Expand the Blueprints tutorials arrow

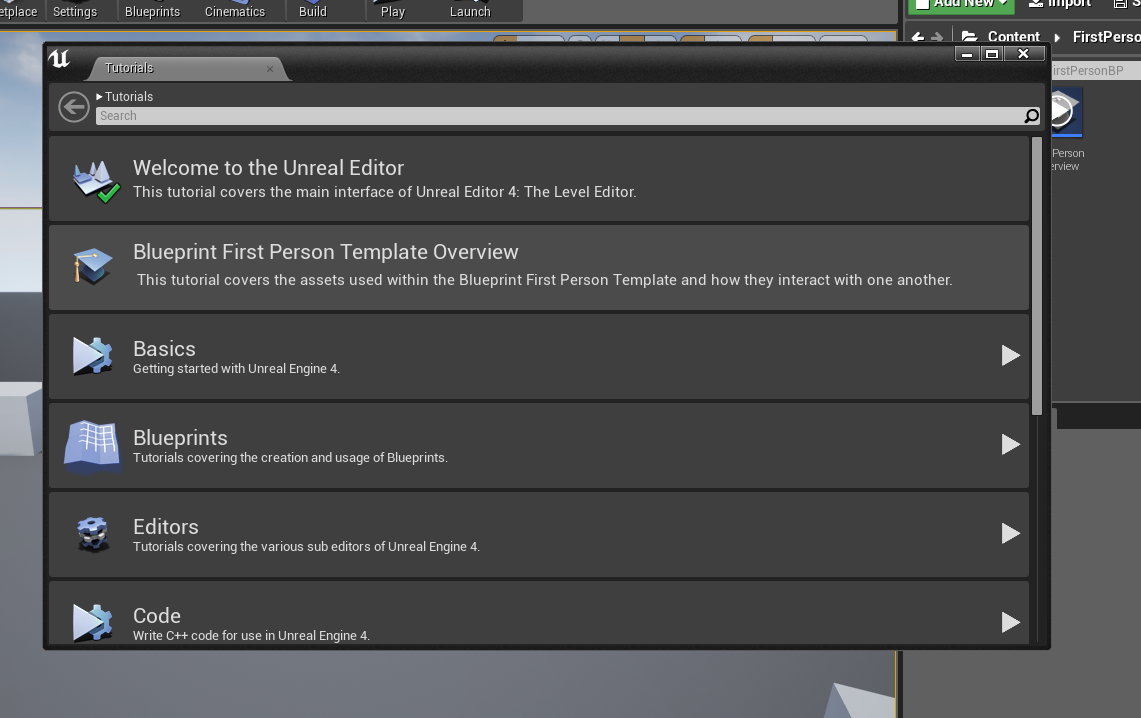point(1010,445)
